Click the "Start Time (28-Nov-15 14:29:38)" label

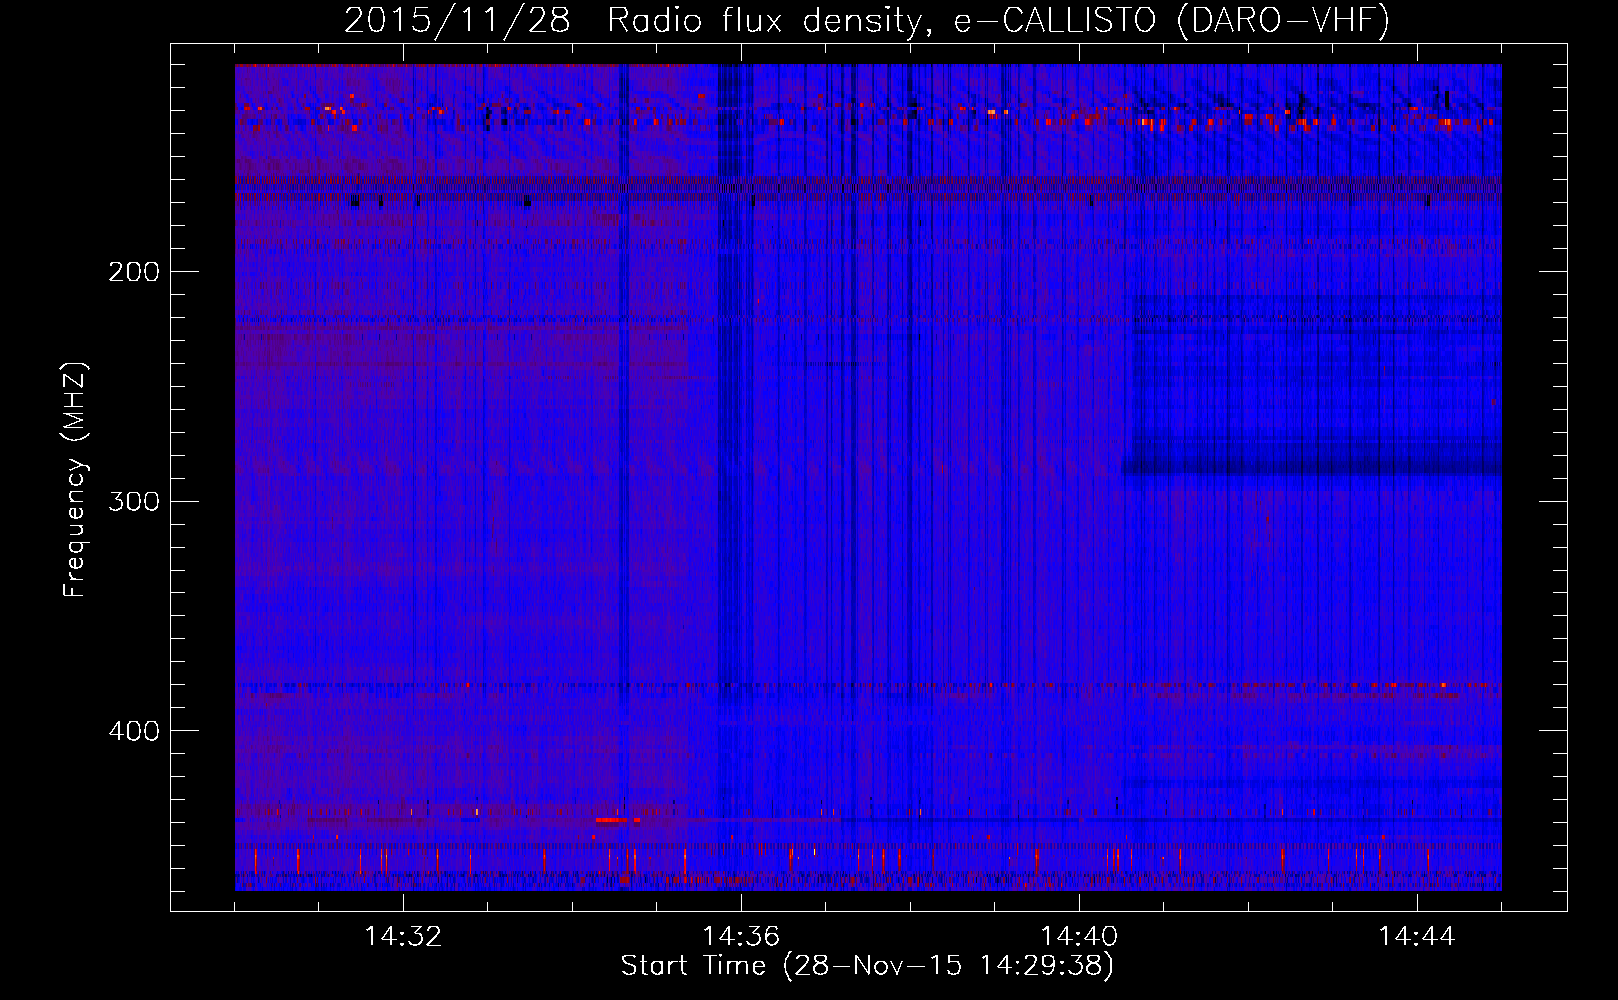867,966
